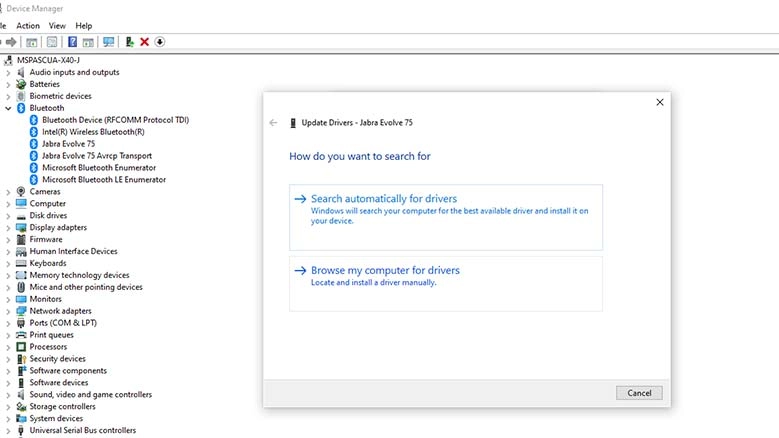Expand the Universal Serial Bus controllers node
Image resolution: width=779 pixels, height=438 pixels.
[x=8, y=431]
